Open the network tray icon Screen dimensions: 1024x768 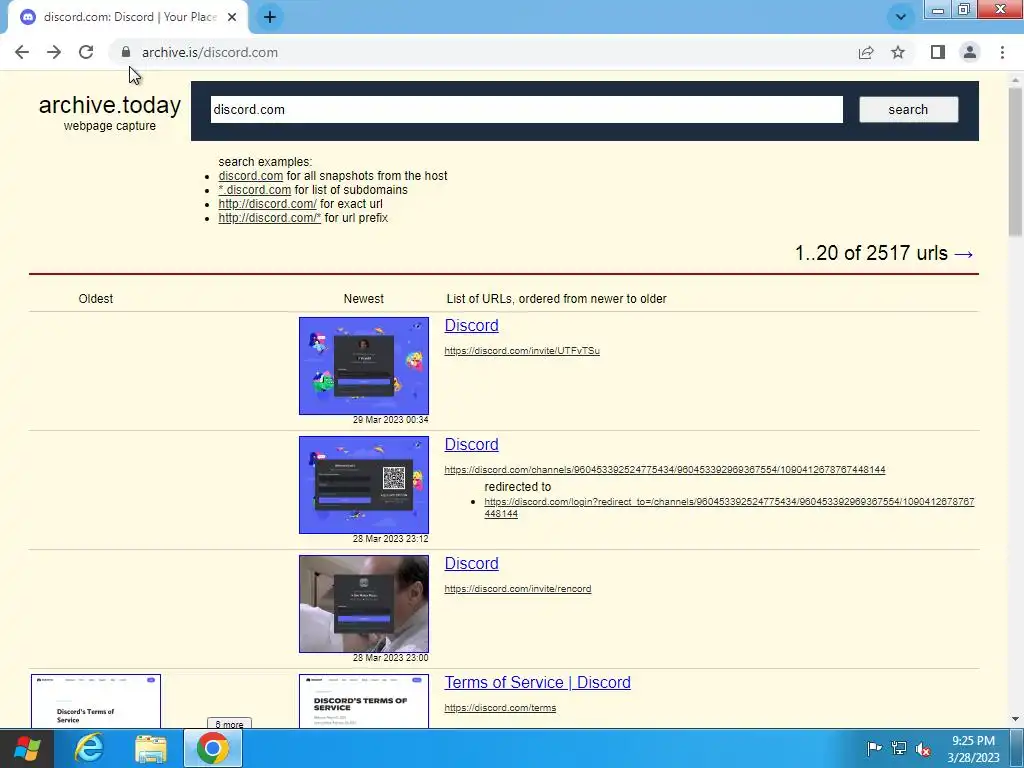coord(899,748)
